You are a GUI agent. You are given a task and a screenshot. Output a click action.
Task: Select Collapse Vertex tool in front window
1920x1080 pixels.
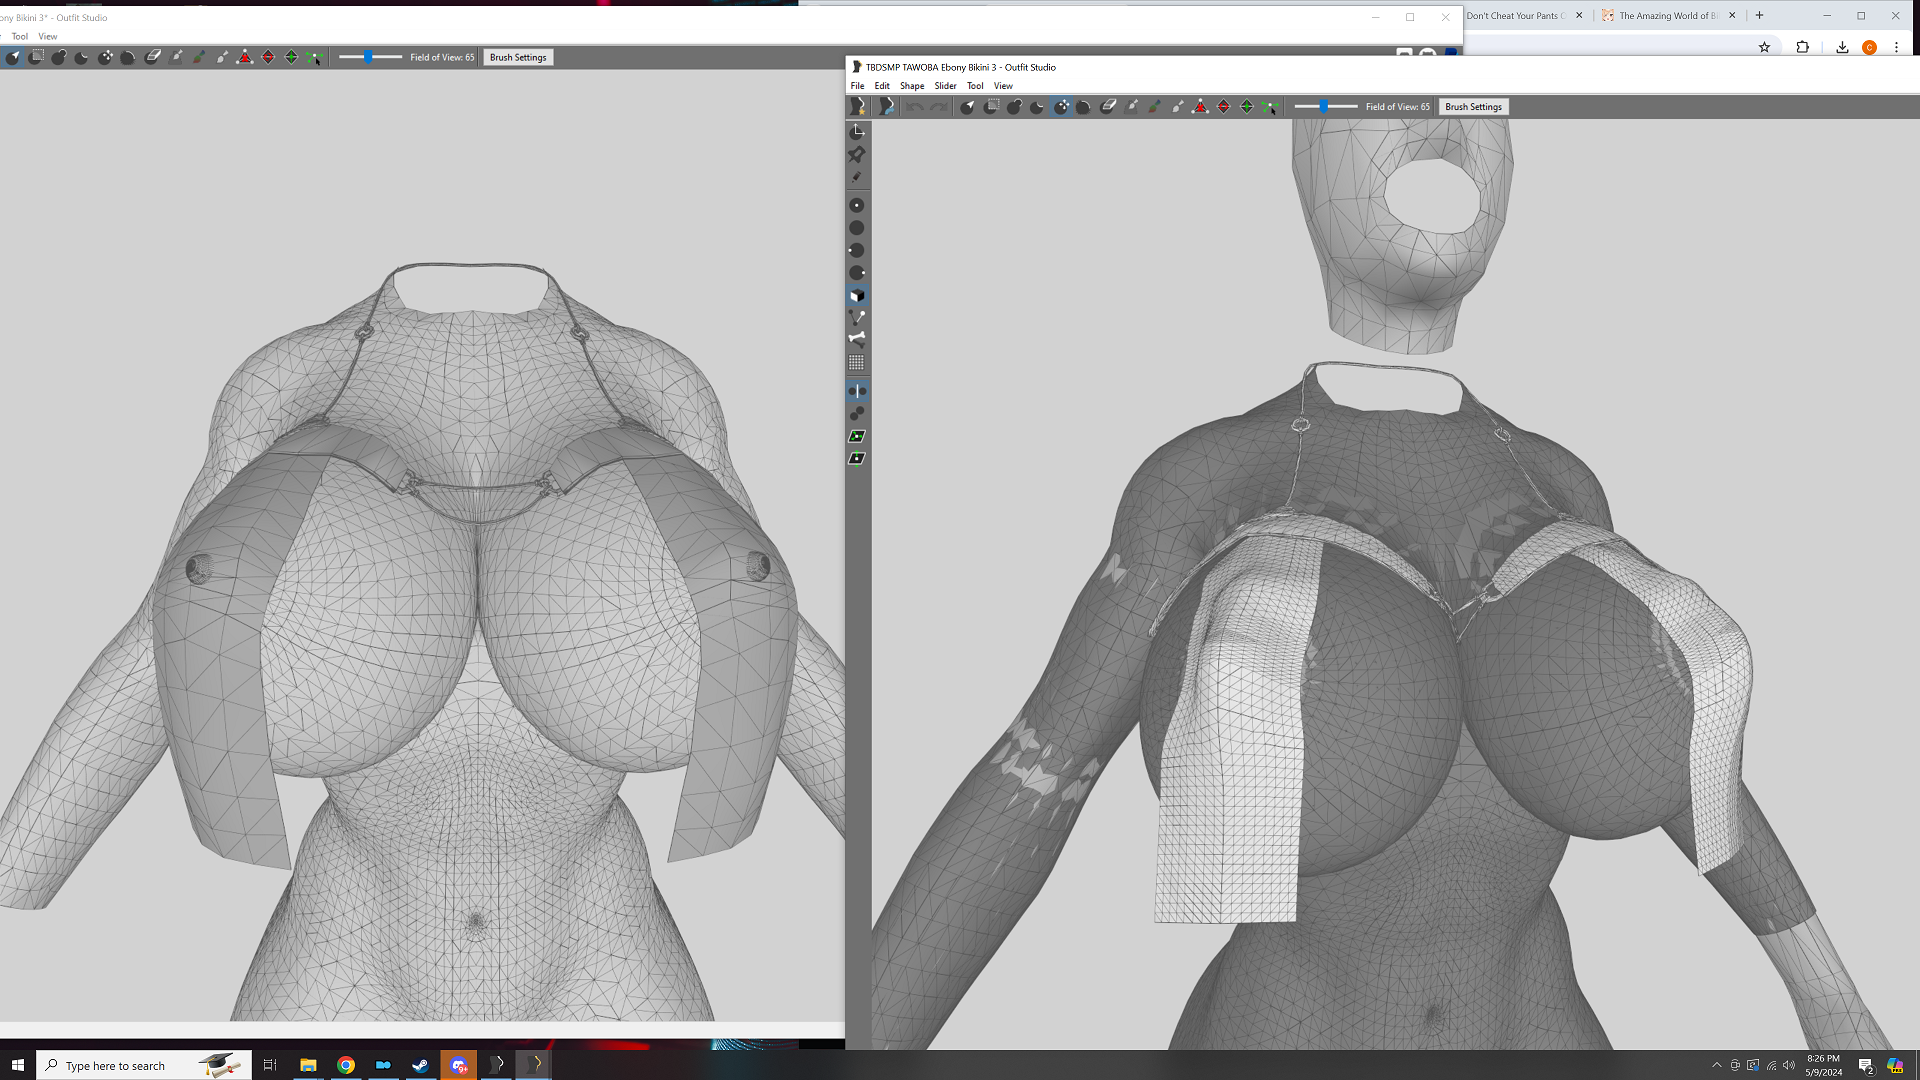tap(1200, 107)
